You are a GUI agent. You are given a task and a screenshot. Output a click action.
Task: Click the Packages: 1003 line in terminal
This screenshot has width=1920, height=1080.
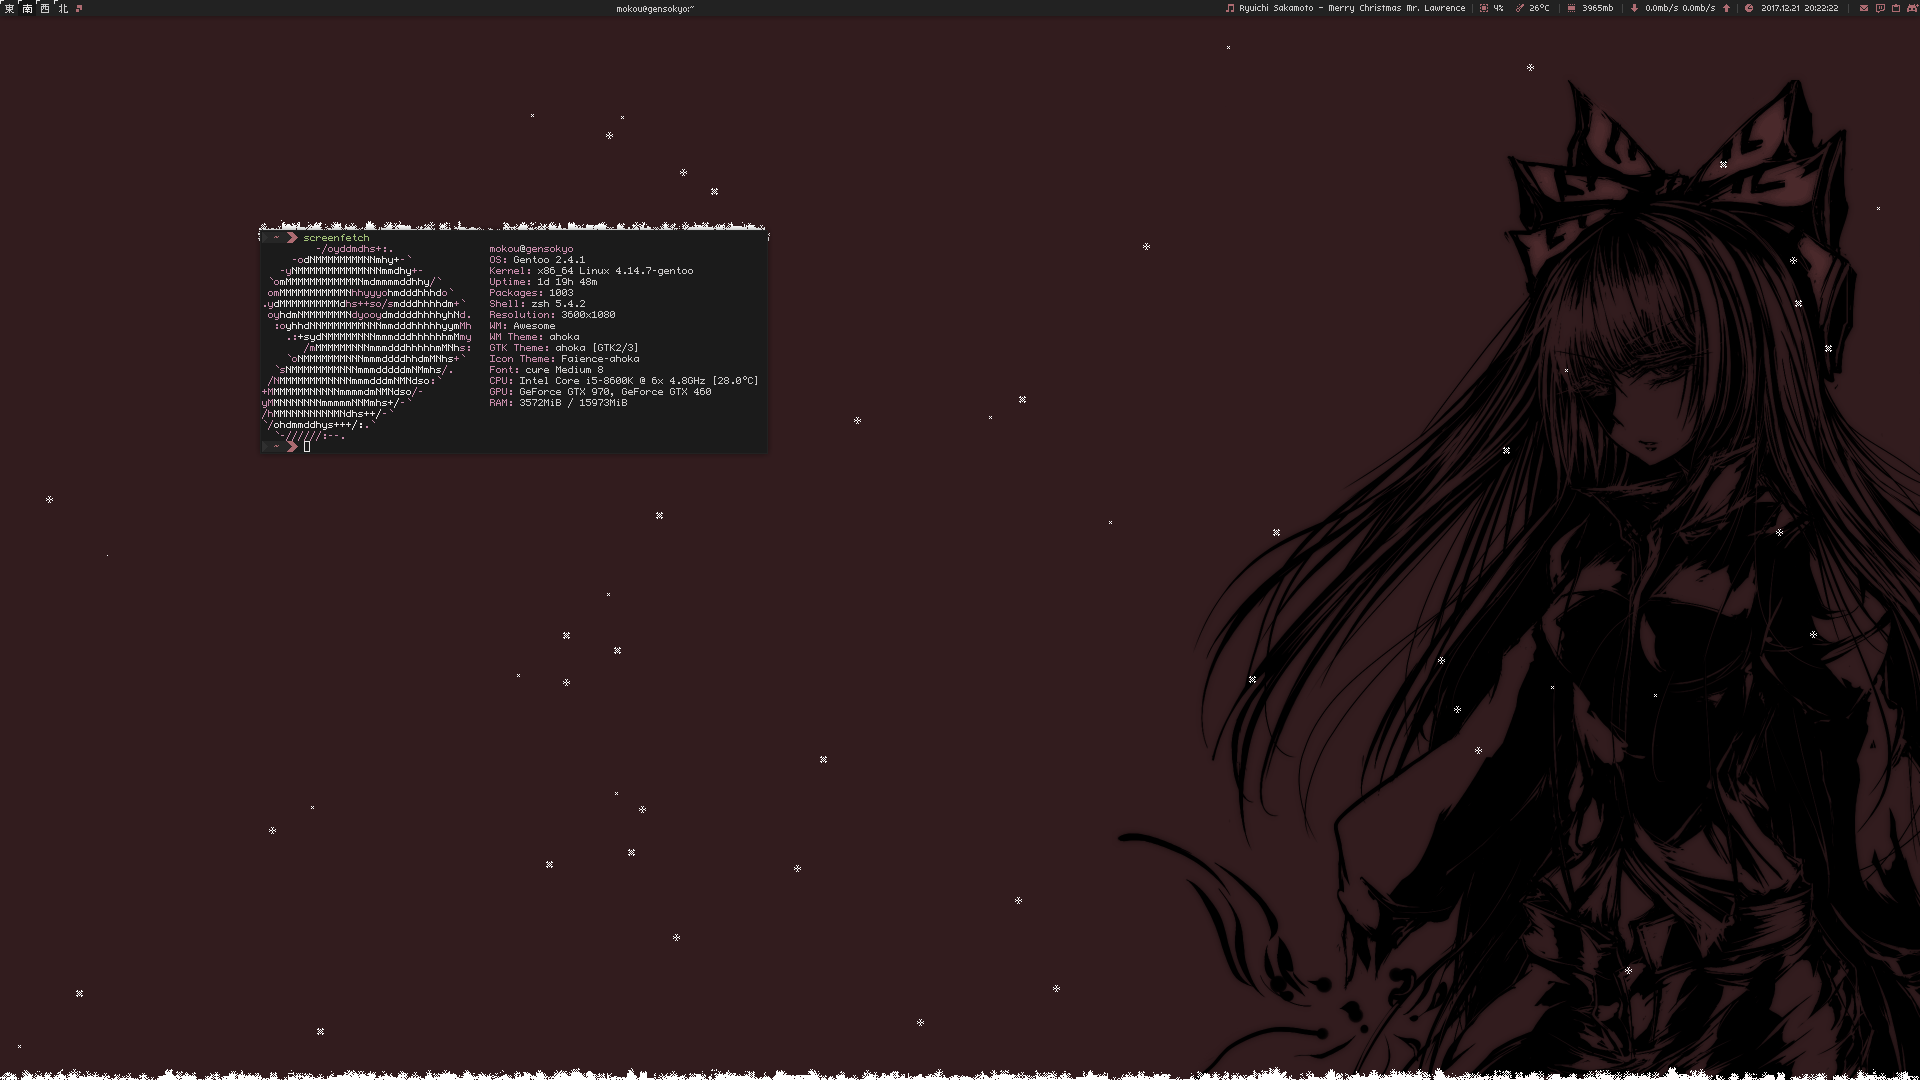[531, 293]
